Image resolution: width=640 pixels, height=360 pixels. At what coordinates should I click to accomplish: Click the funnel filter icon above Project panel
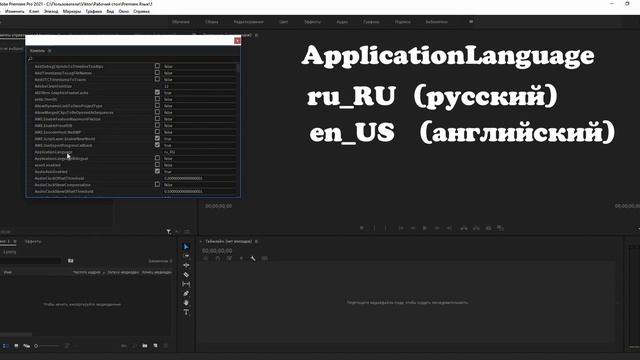(x=169, y=232)
